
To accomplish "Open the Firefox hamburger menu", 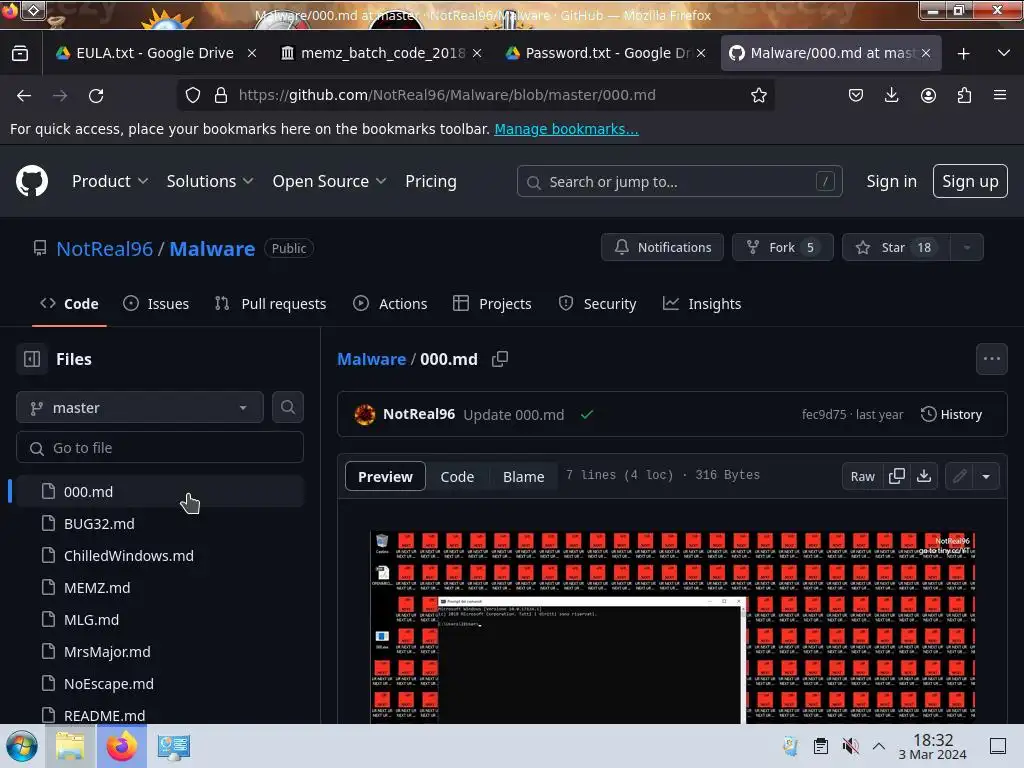I will coord(1000,95).
